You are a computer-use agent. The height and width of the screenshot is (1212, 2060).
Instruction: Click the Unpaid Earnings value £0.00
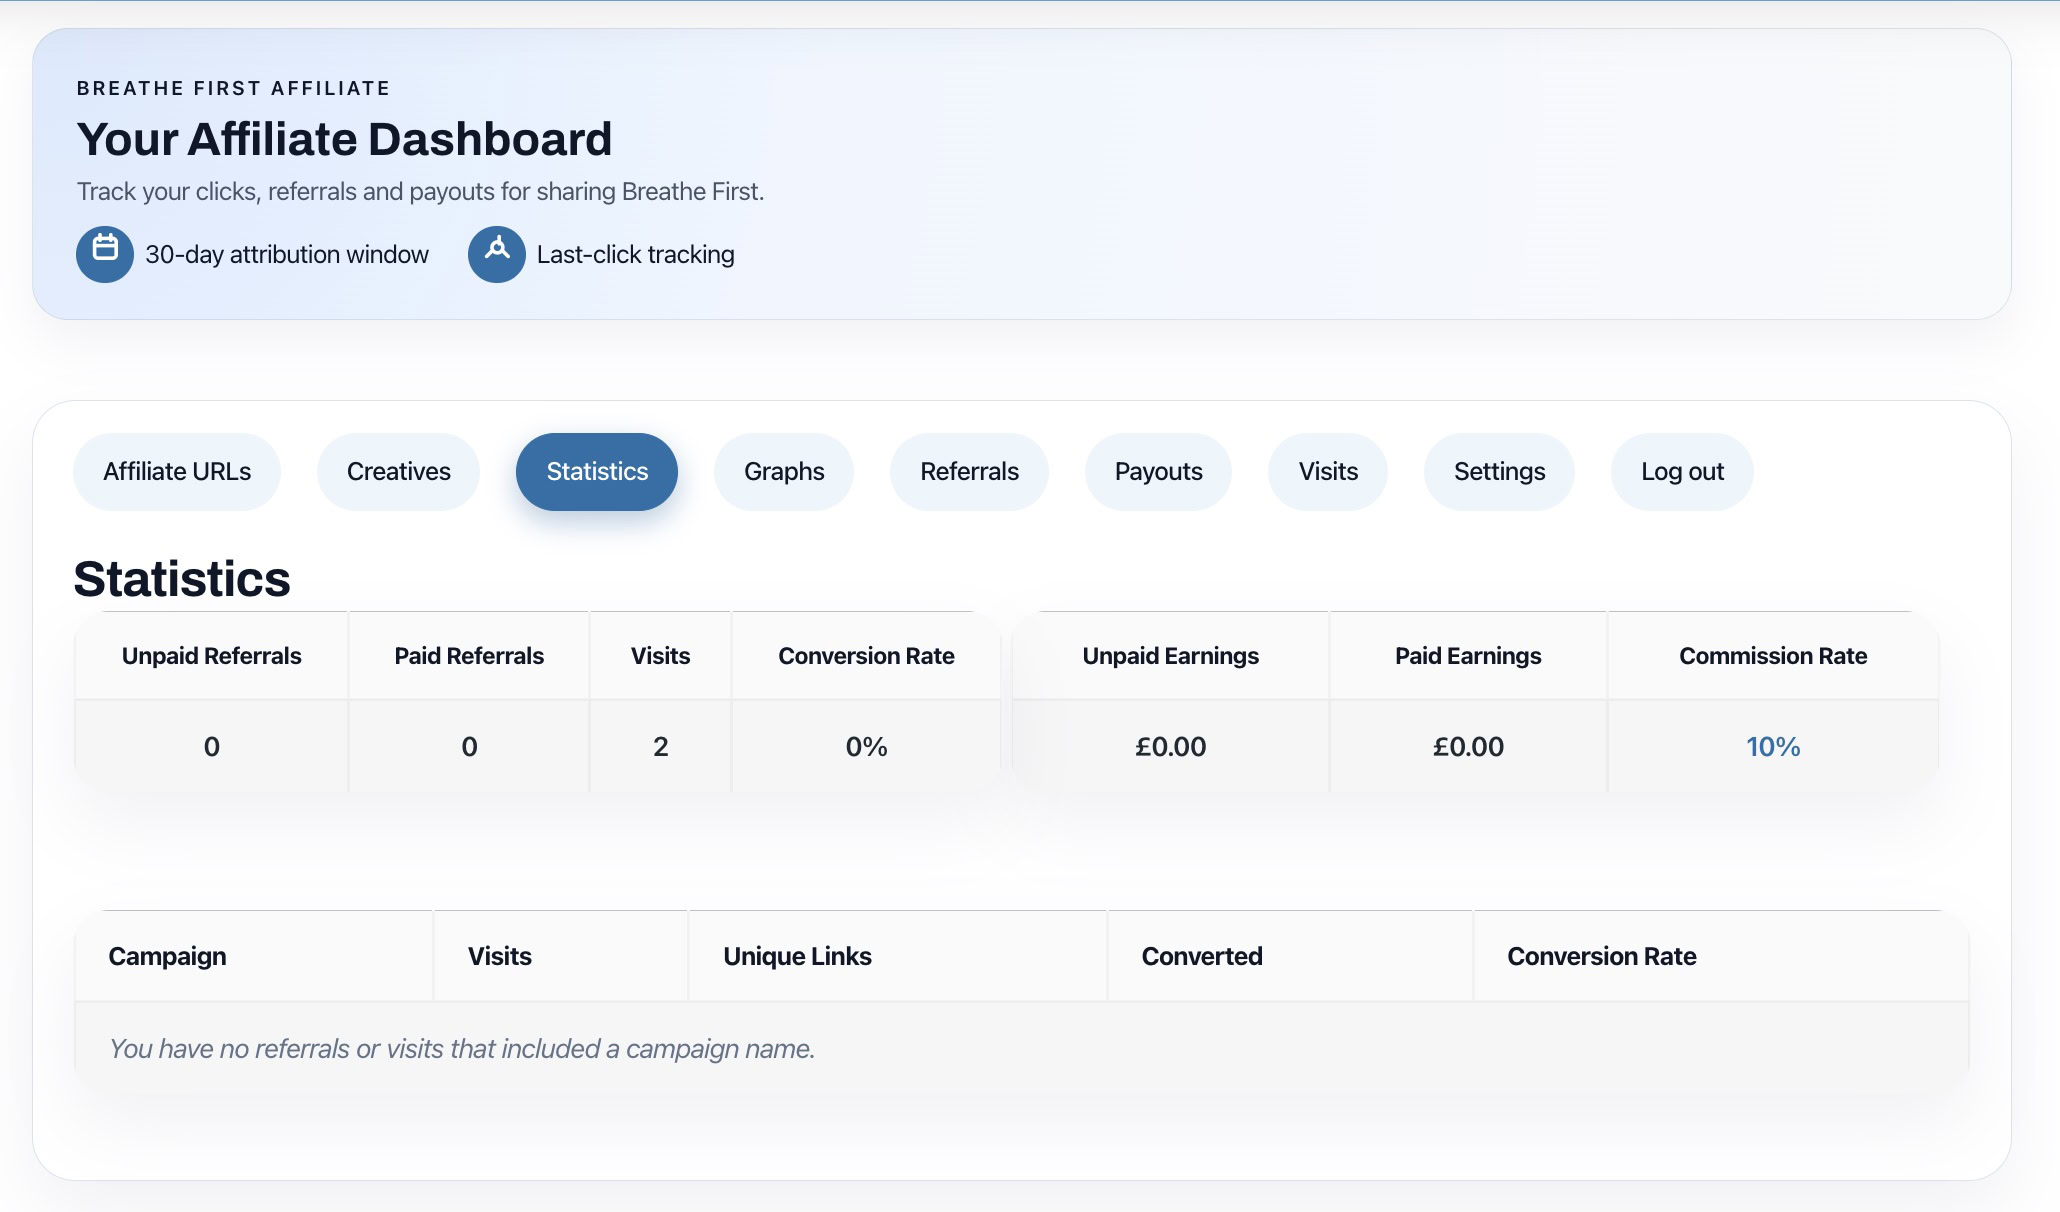click(1170, 745)
